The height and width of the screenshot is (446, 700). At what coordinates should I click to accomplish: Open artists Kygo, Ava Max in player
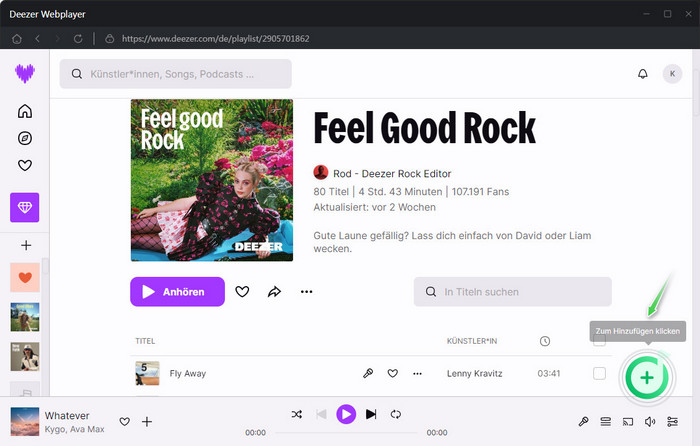tap(75, 429)
